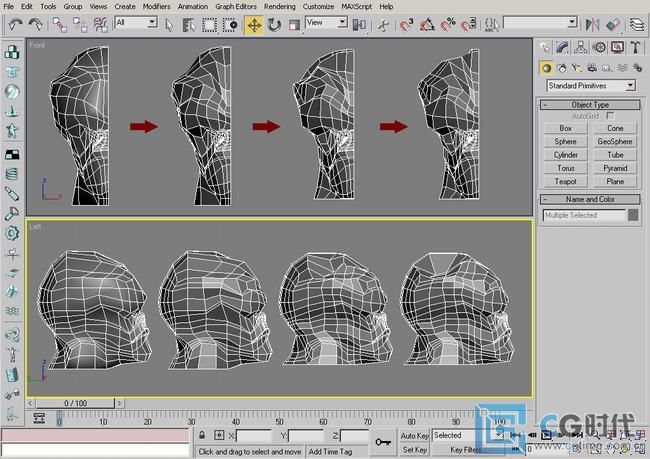The height and width of the screenshot is (459, 650).
Task: Toggle the Percent Snap button
Action: tap(448, 25)
